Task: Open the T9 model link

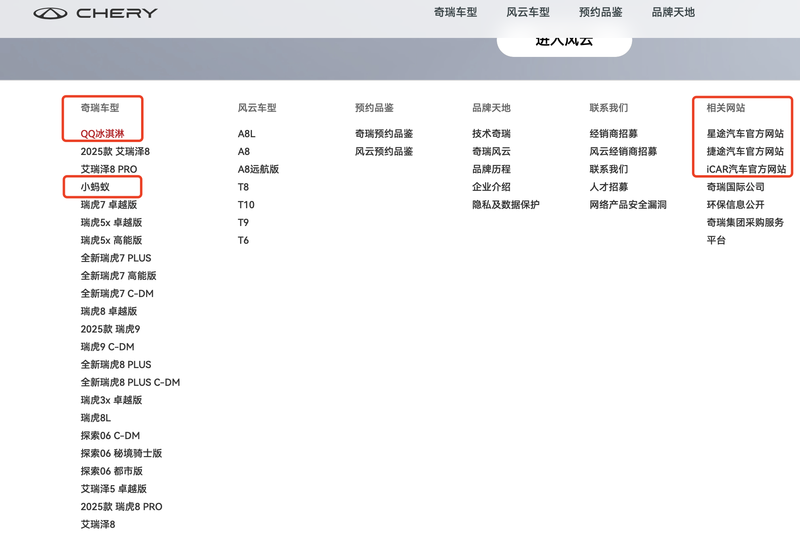Action: [x=243, y=223]
